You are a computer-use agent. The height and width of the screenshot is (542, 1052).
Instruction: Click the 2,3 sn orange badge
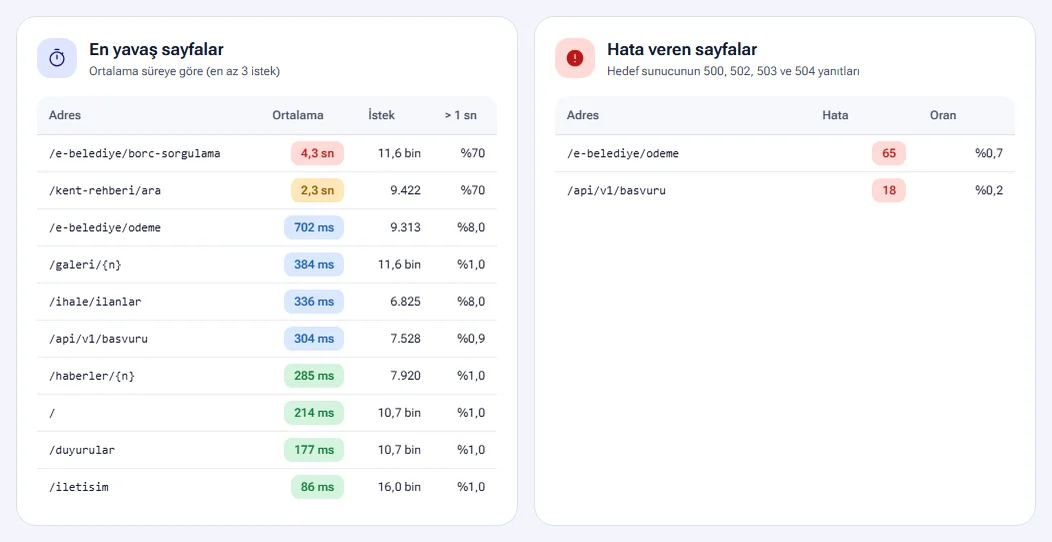(317, 191)
